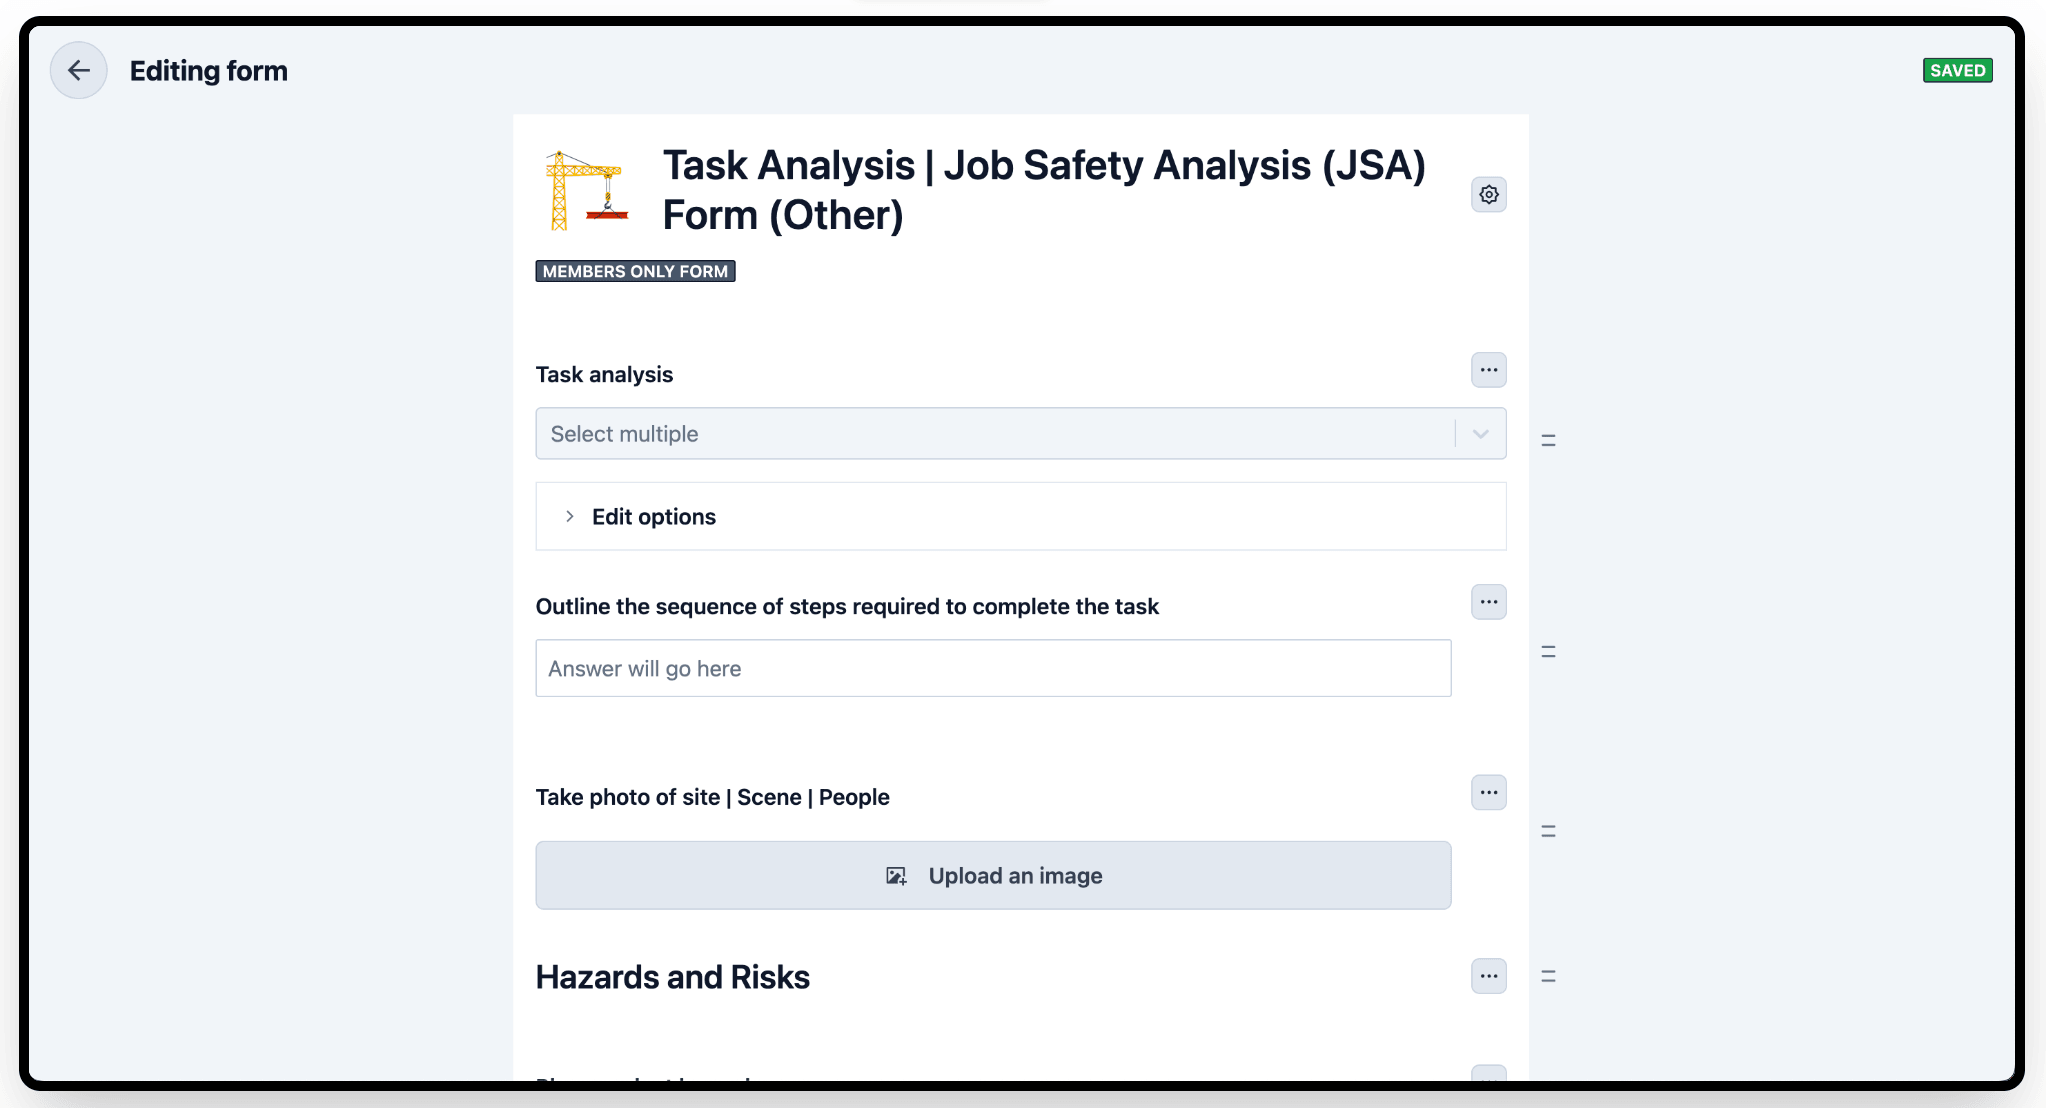Click the Answer will go here field
The height and width of the screenshot is (1108, 2046).
[x=993, y=669]
